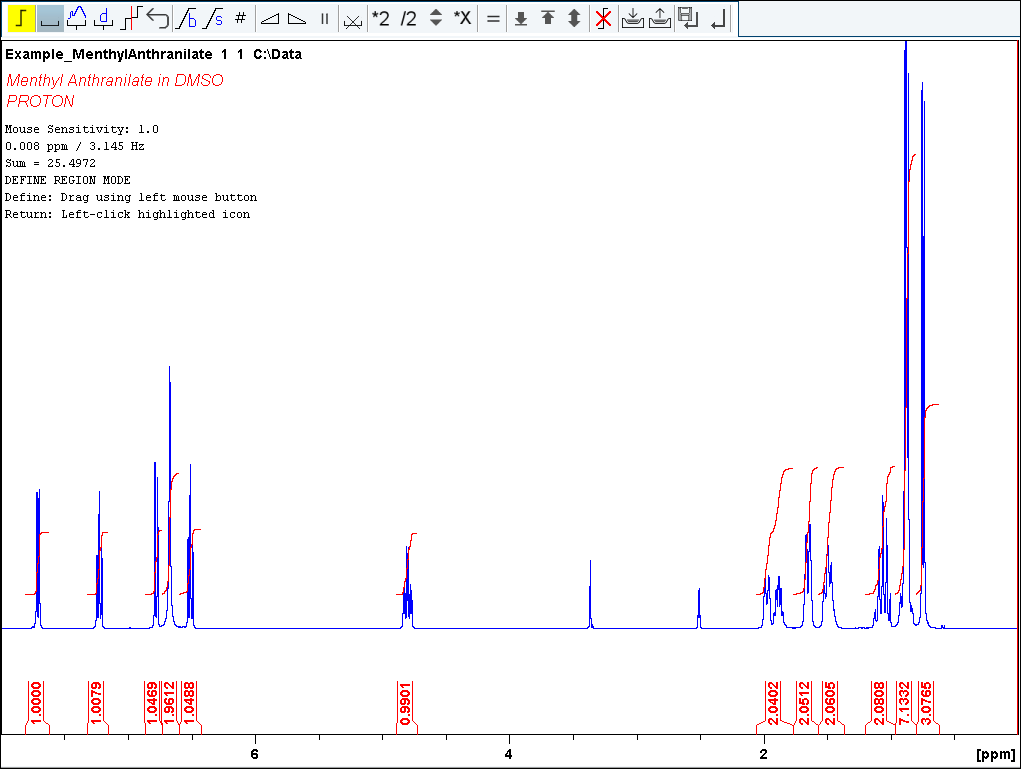
Task: Click the down-arrow-to-line shift icon
Action: (x=521, y=18)
